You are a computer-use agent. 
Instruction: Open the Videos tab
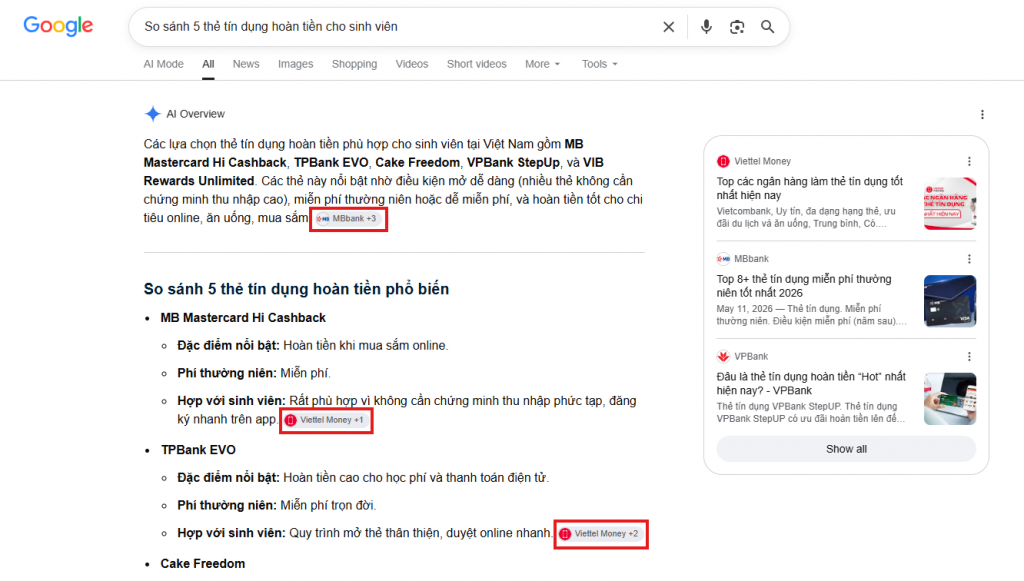tap(411, 64)
